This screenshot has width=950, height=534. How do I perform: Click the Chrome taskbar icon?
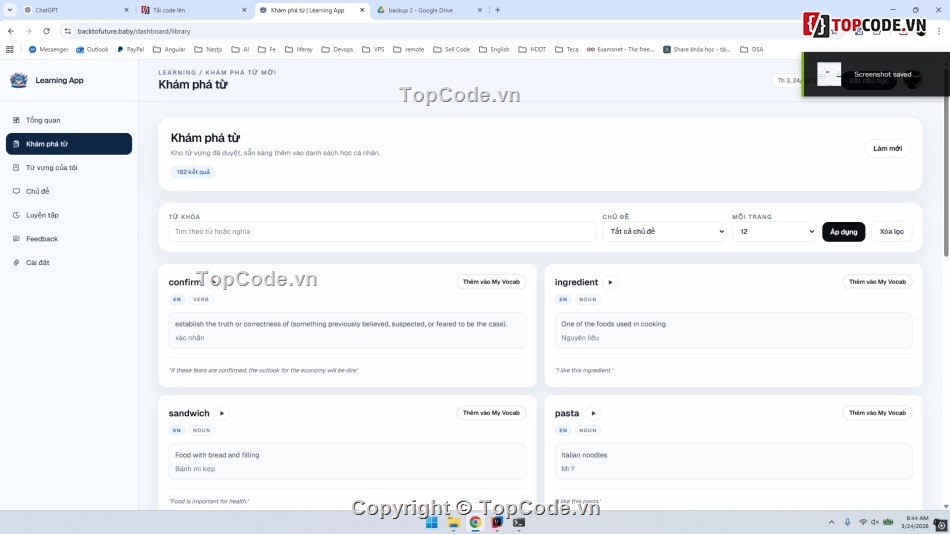click(475, 522)
